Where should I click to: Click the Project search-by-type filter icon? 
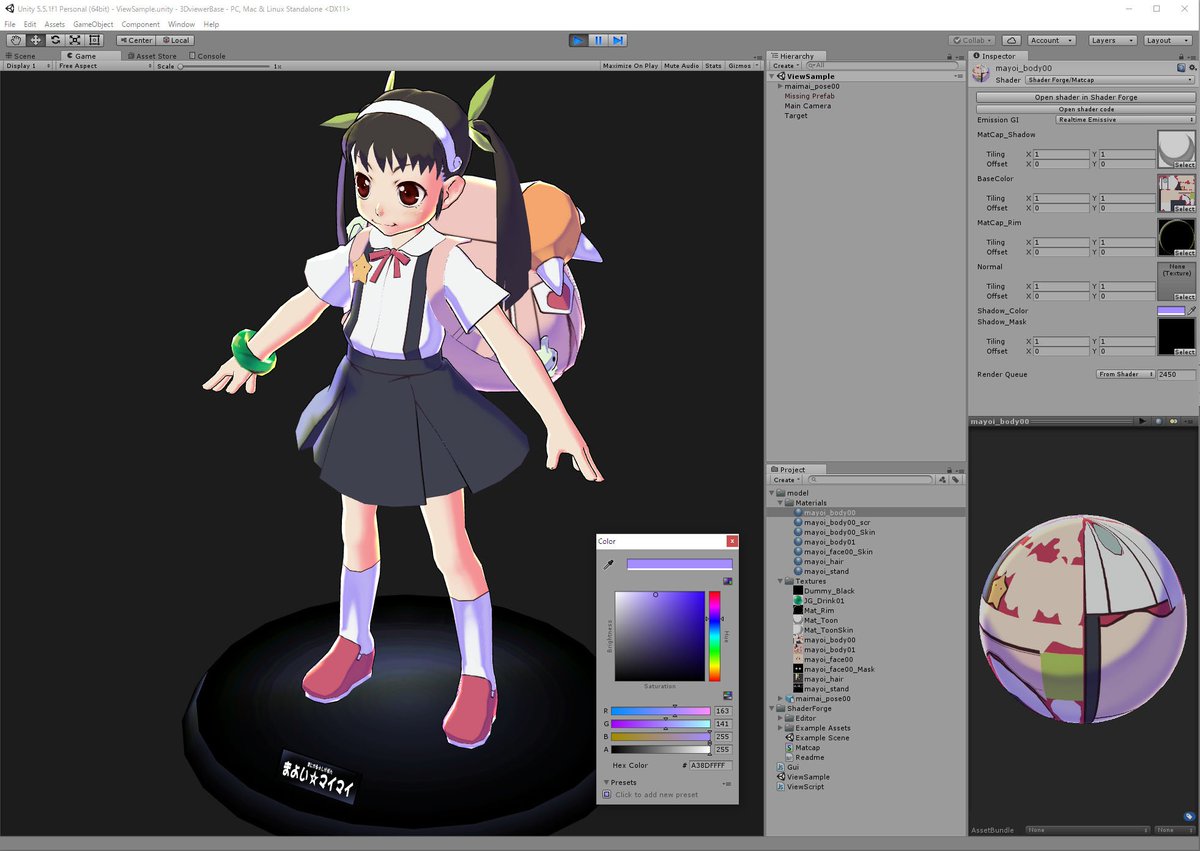click(943, 480)
